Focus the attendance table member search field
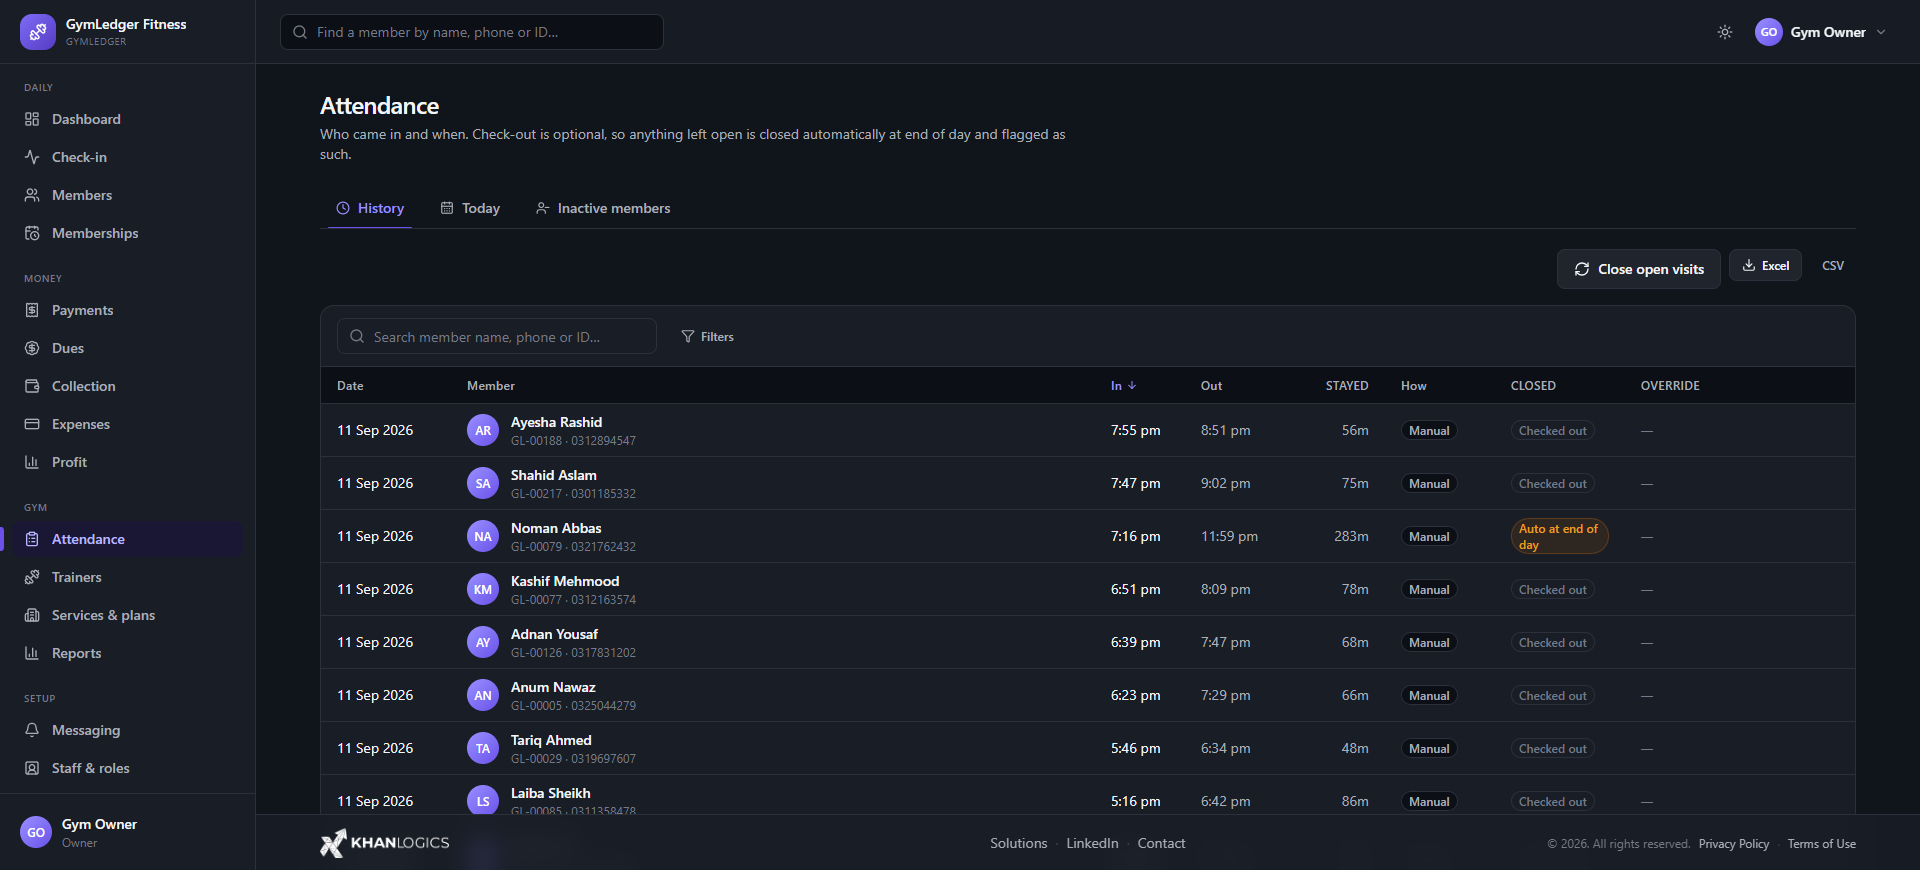This screenshot has width=1920, height=870. tap(497, 337)
